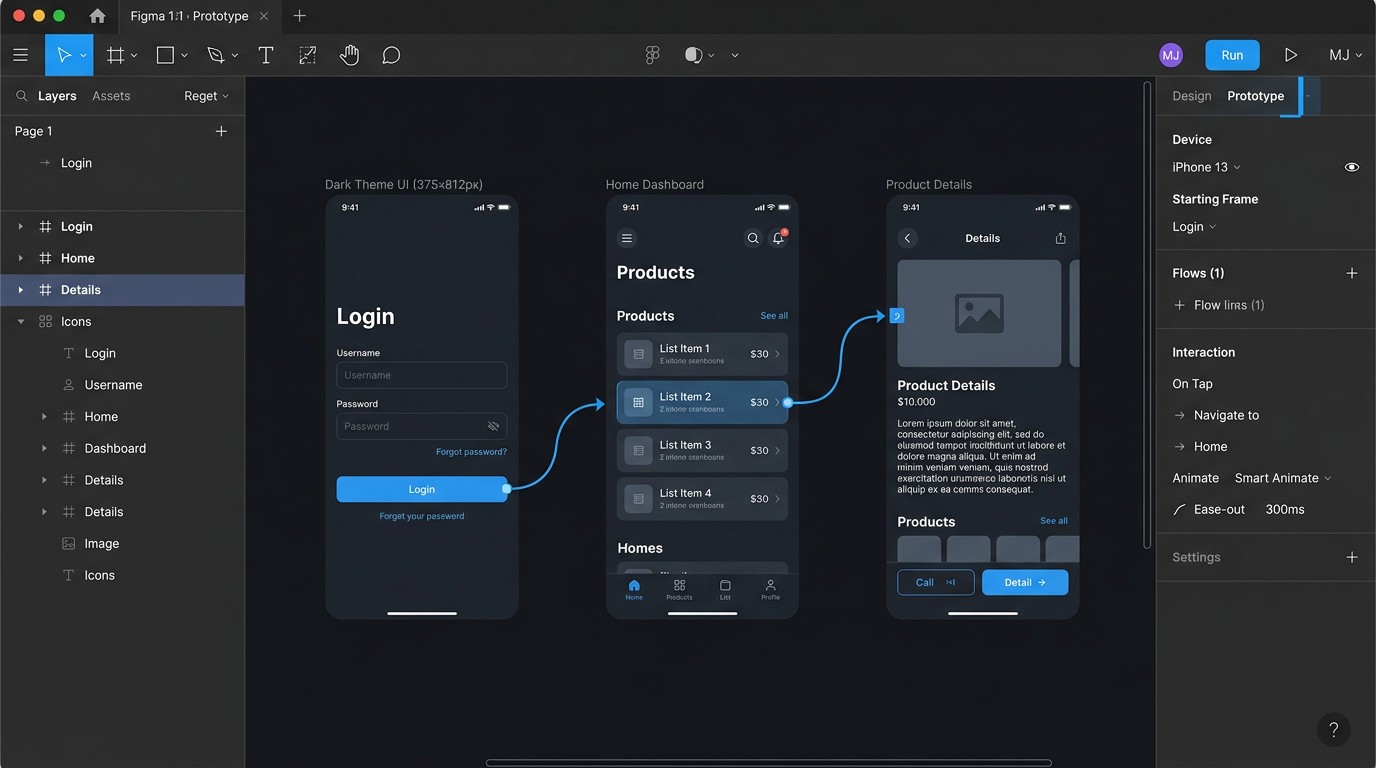Screen dimensions: 1376x768
Task: Select the List Item 2 row
Action: click(x=702, y=402)
